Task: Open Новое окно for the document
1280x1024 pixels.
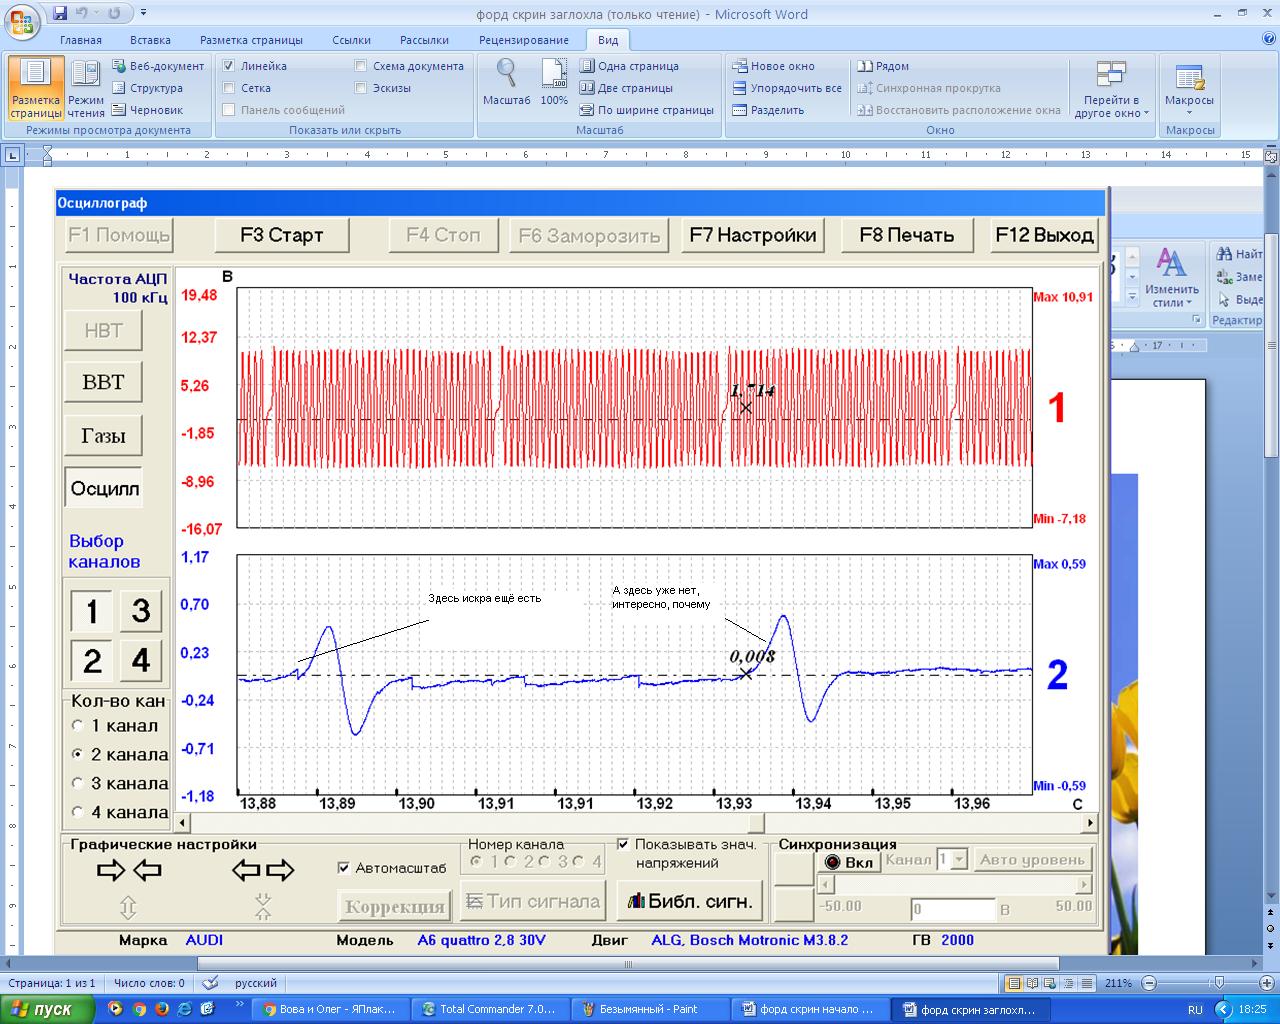Action: 773,66
